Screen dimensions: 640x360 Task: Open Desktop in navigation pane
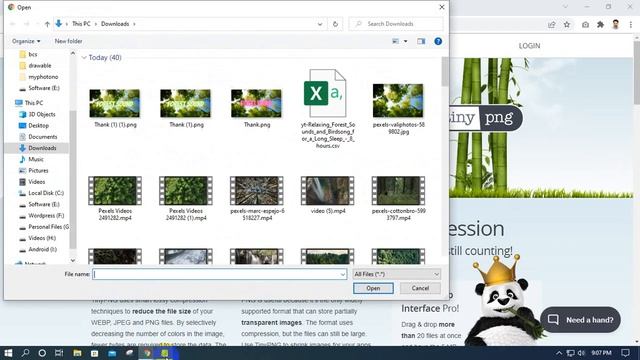(x=38, y=126)
